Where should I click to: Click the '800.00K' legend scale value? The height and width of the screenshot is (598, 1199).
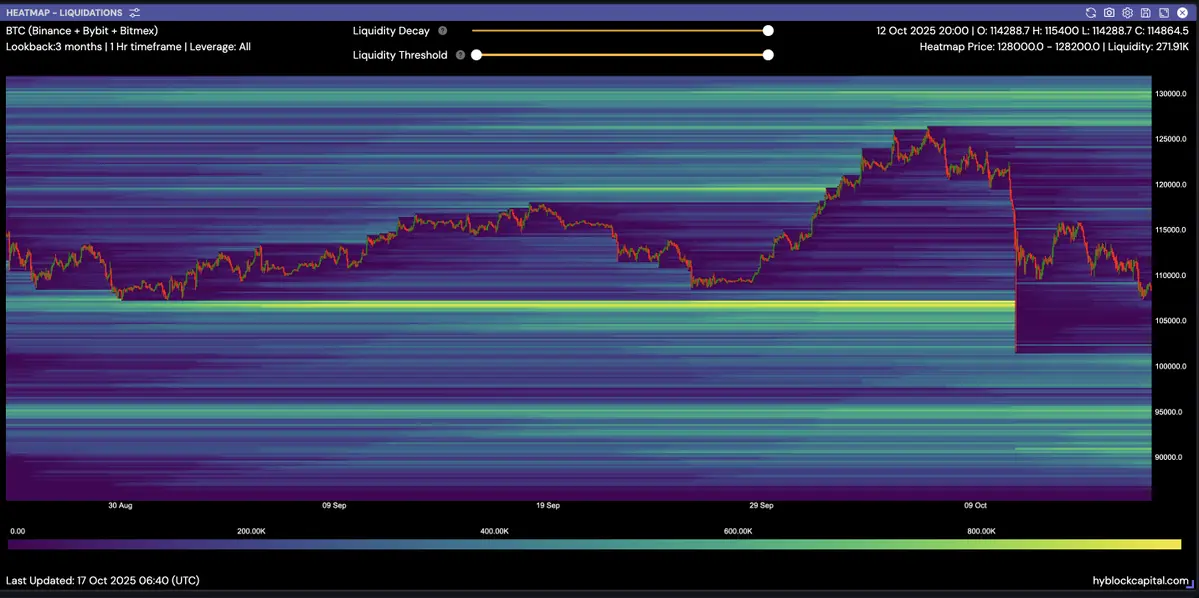(981, 531)
